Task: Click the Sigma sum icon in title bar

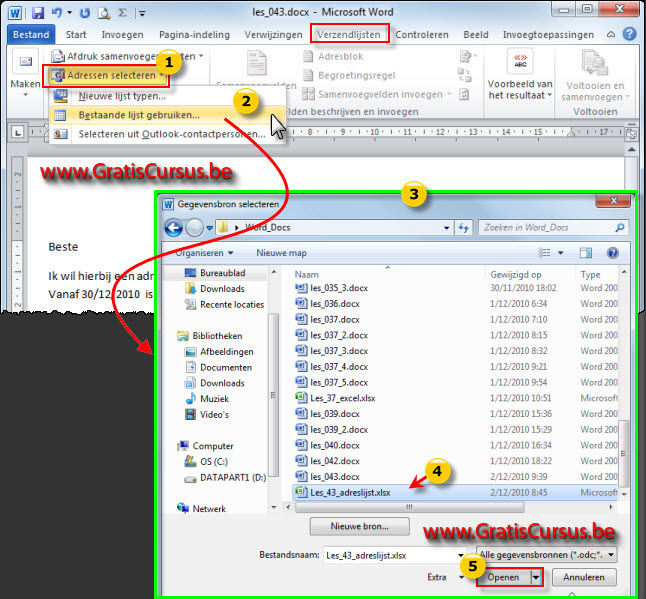Action: pos(122,13)
